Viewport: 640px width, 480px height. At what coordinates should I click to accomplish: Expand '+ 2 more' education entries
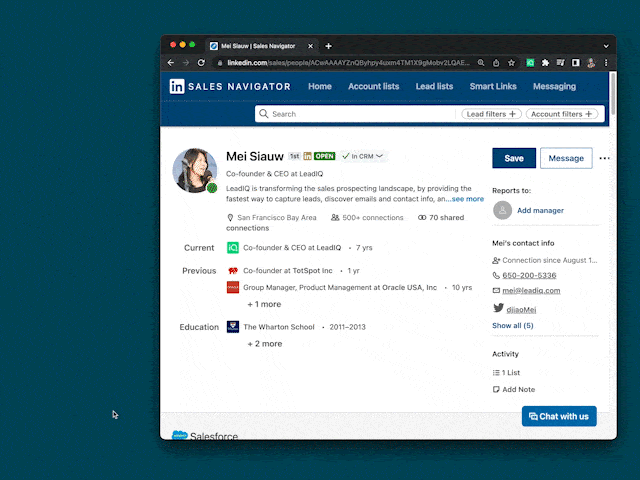264,344
